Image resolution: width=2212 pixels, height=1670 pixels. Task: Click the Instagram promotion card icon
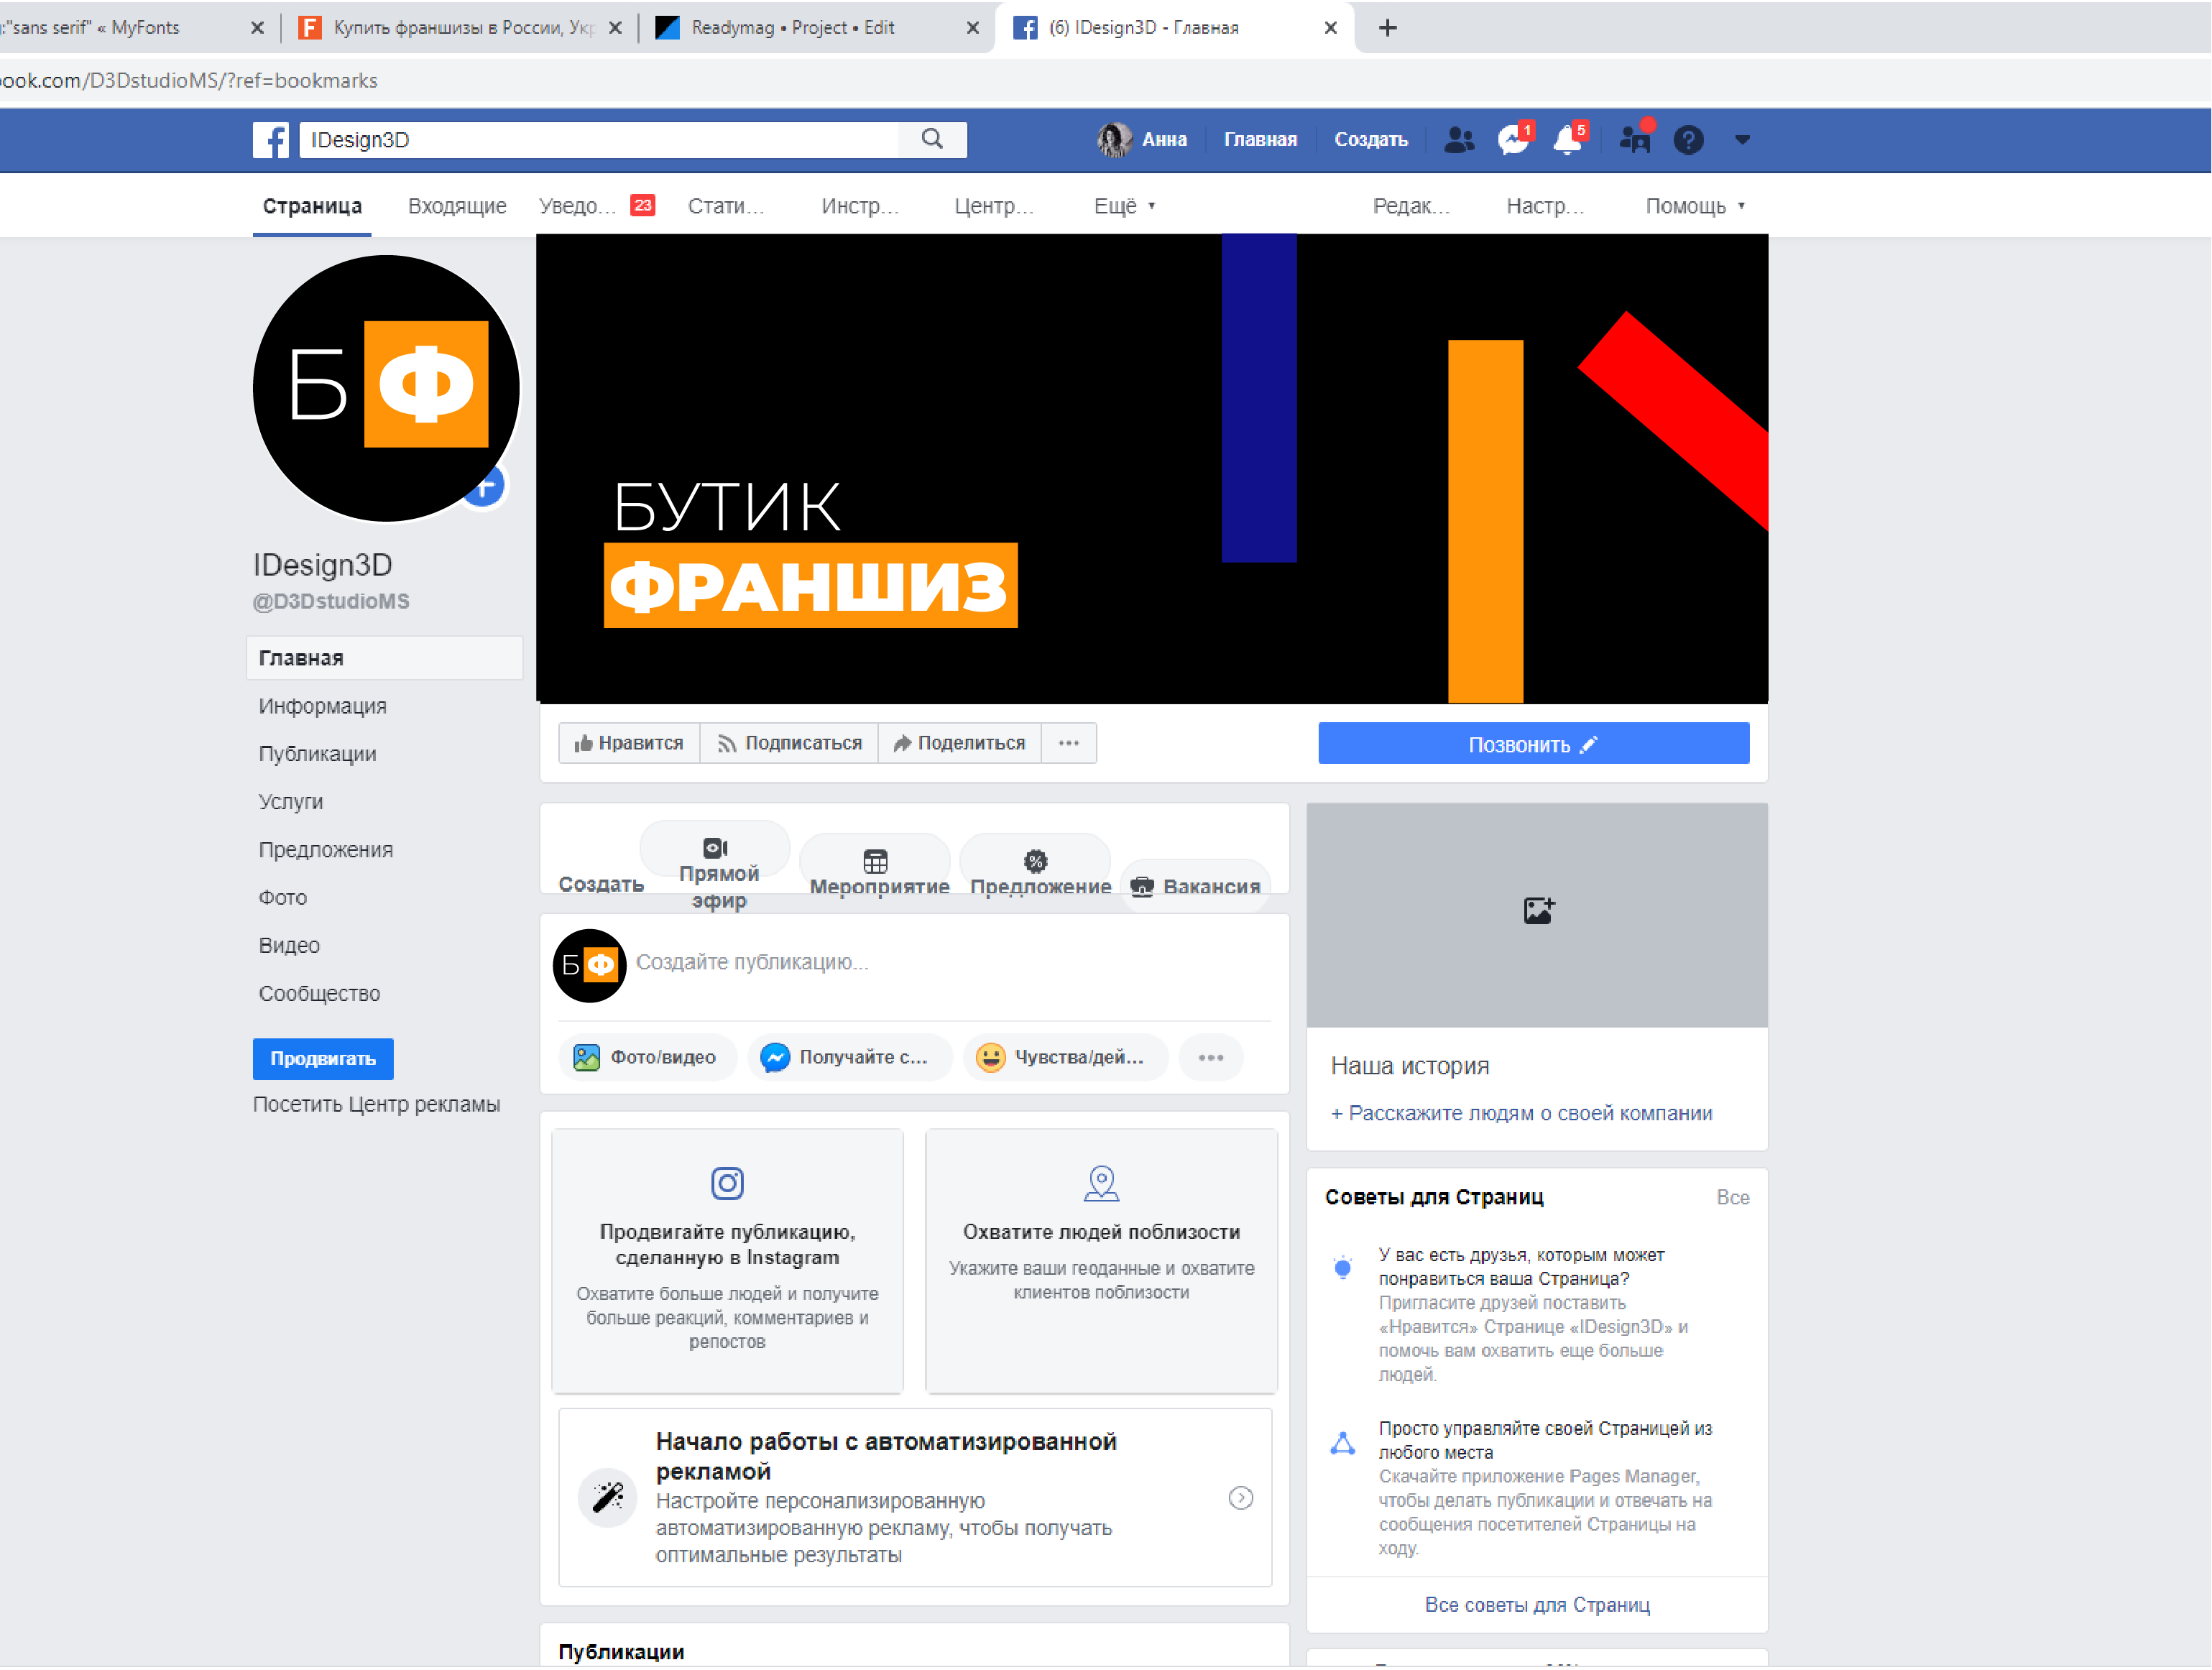727,1183
